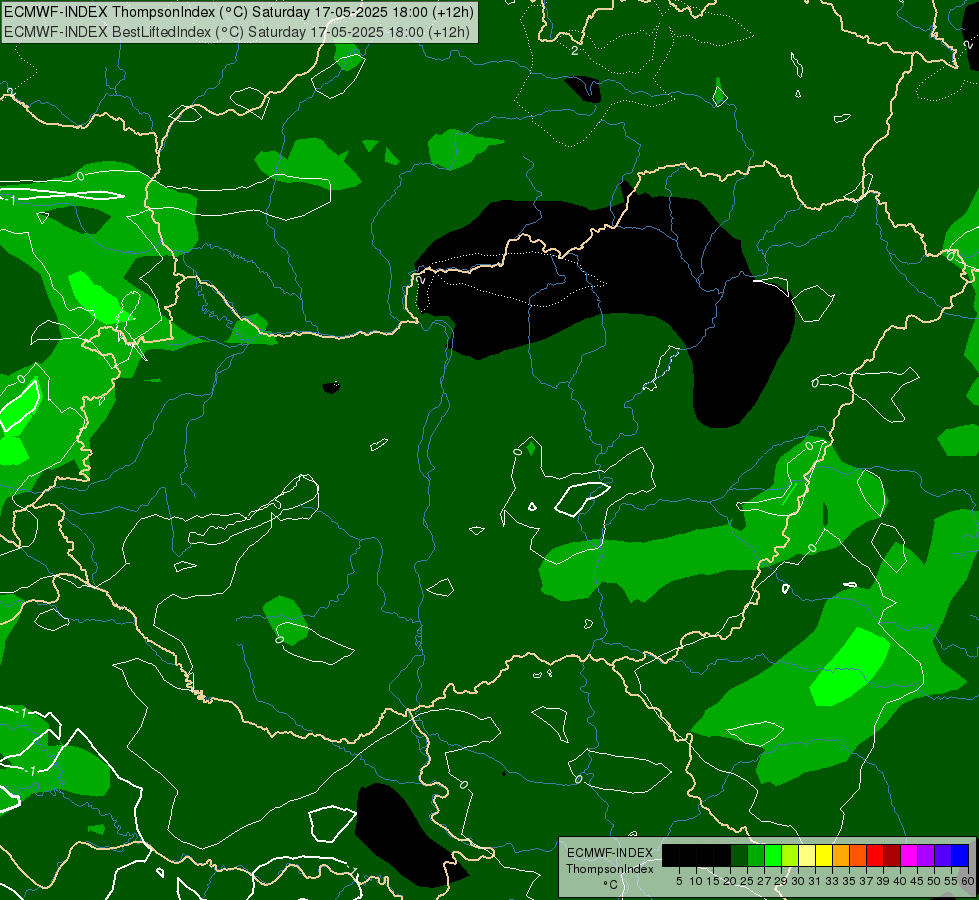
Task: Click the medium green 25–27 legend swatch
Action: point(756,855)
